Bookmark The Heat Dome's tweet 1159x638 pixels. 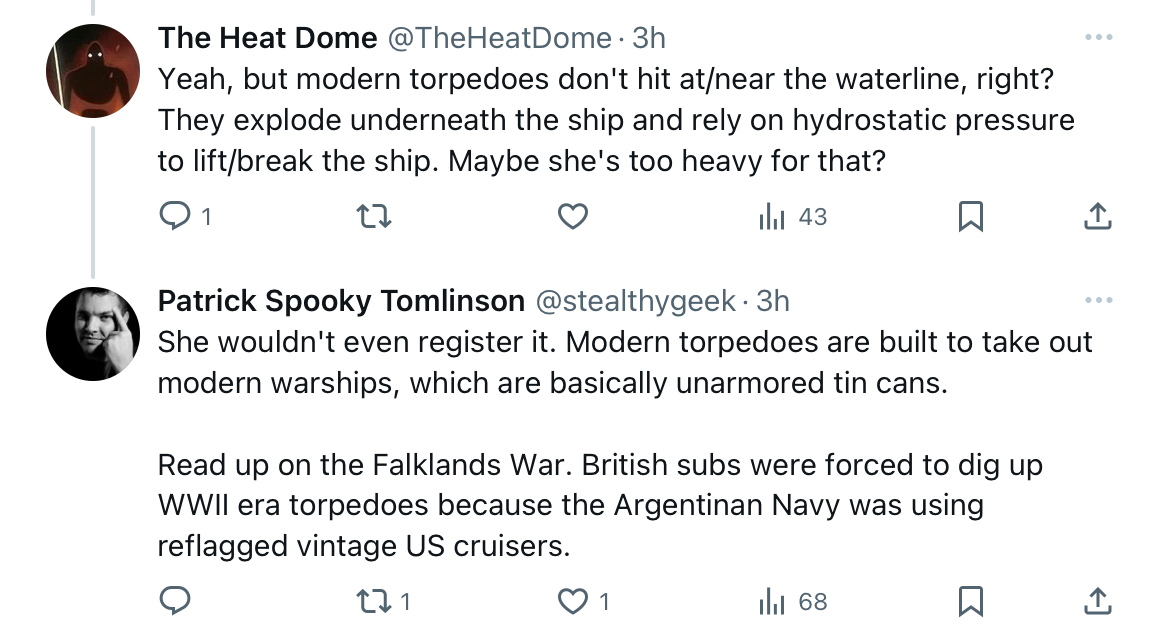pos(971,217)
